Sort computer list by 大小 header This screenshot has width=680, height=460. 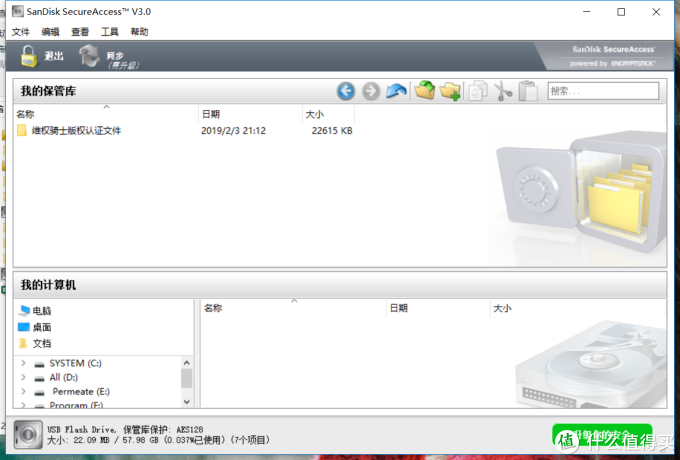click(502, 308)
